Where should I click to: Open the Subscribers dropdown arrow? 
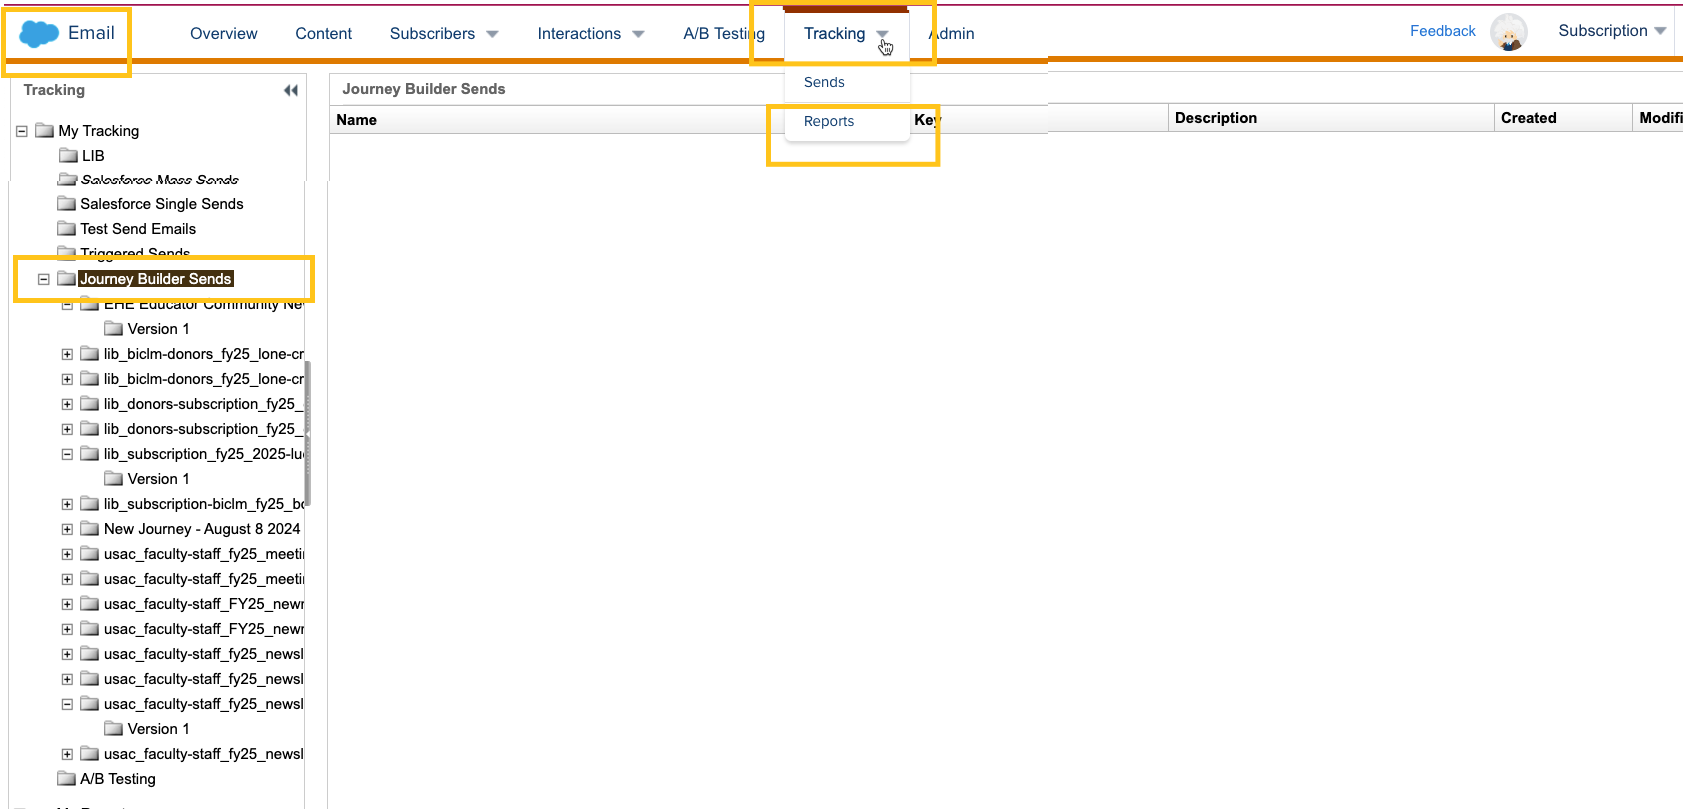click(492, 34)
